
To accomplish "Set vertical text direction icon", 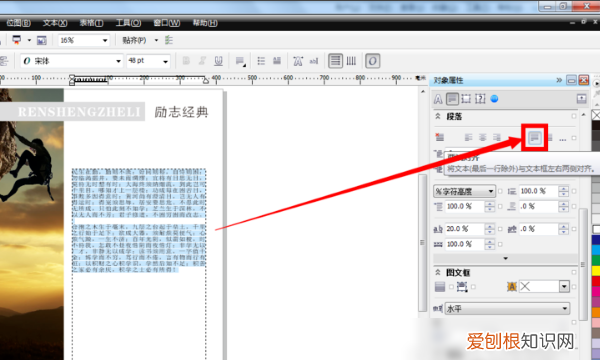I will [x=351, y=61].
